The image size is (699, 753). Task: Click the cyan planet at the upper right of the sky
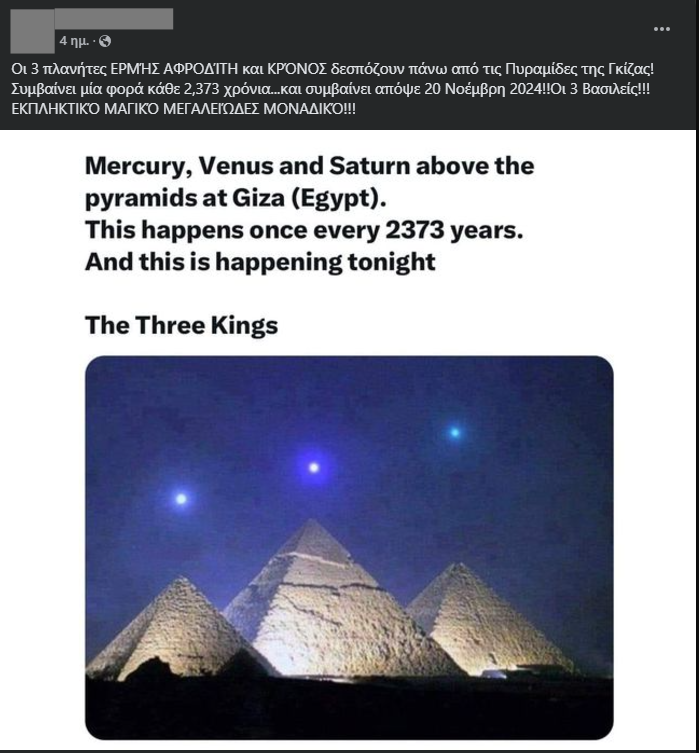[455, 432]
